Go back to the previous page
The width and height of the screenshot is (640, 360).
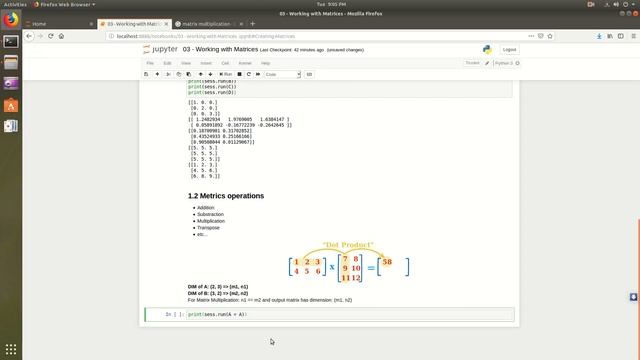[29, 36]
